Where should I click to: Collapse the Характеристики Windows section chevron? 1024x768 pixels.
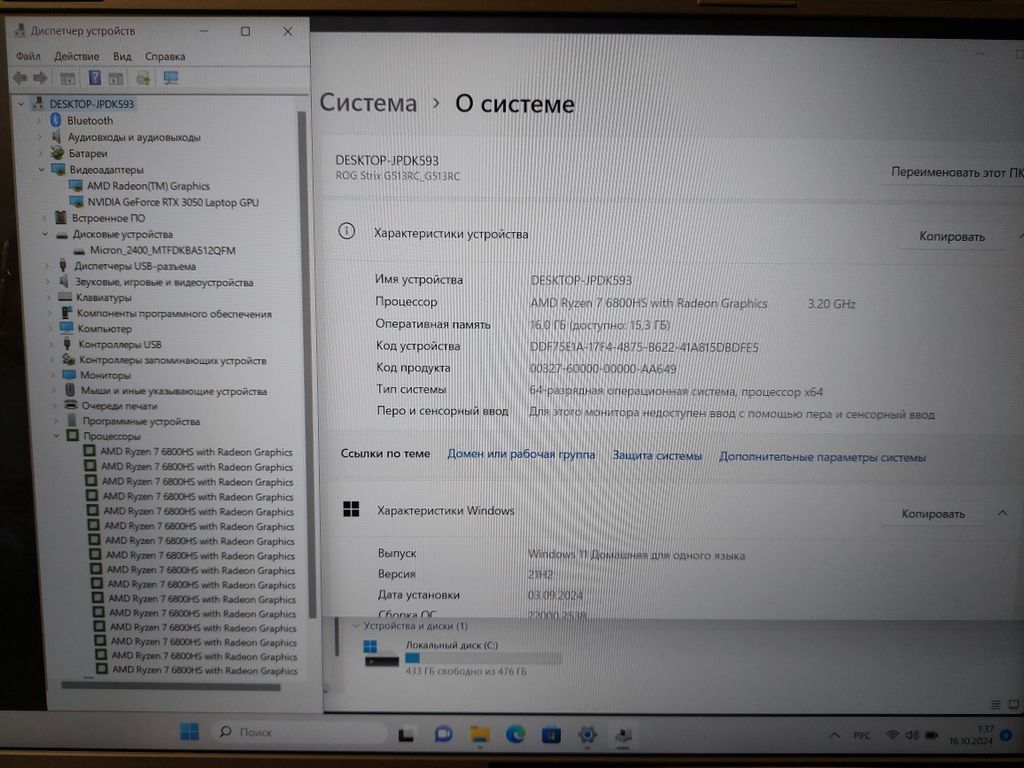1002,513
